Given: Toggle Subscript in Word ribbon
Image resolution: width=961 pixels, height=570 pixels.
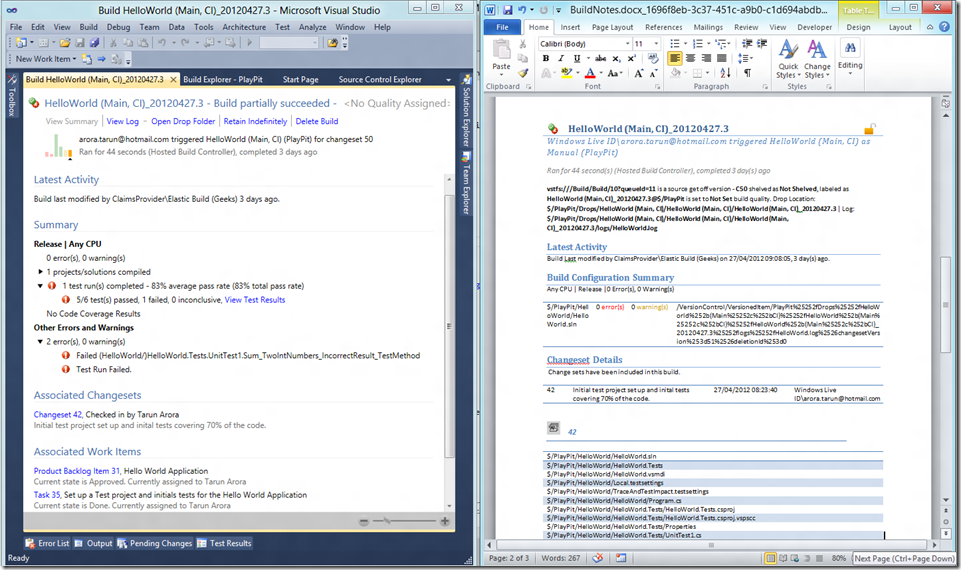Looking at the screenshot, I should pos(616,58).
